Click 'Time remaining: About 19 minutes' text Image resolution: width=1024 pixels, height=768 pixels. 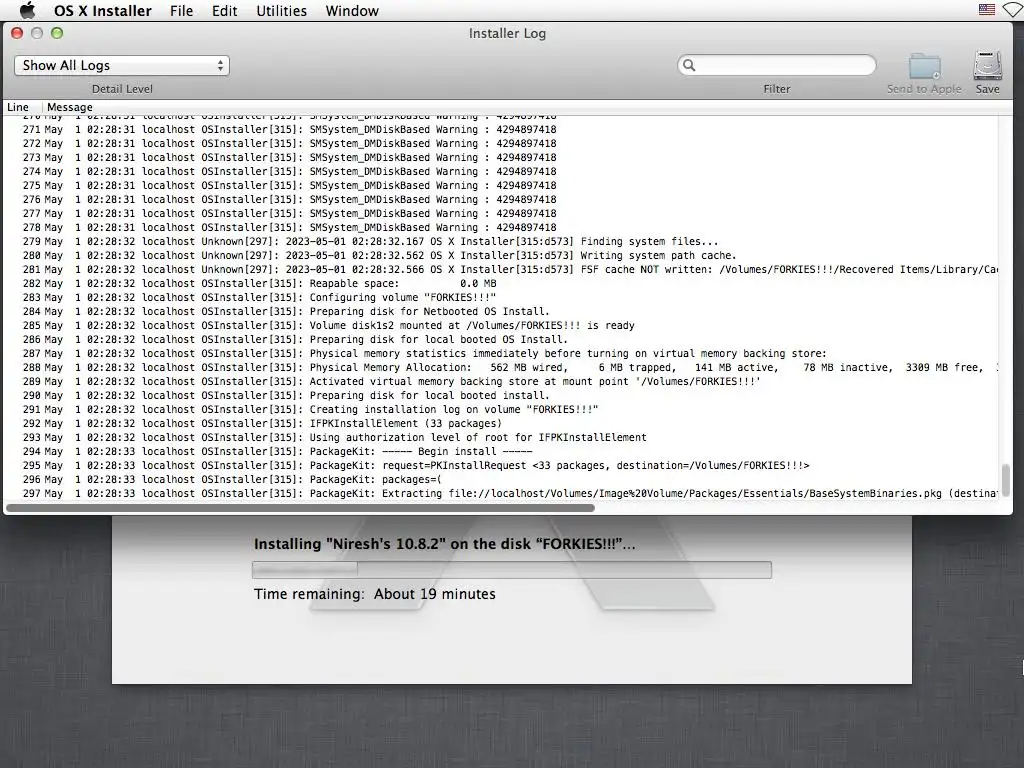[375, 594]
